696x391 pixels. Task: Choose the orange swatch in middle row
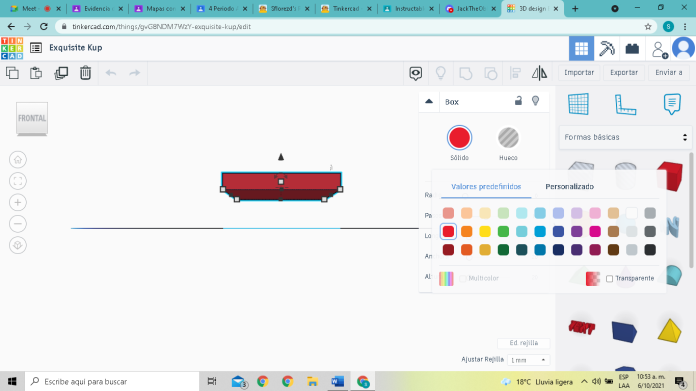(467, 232)
